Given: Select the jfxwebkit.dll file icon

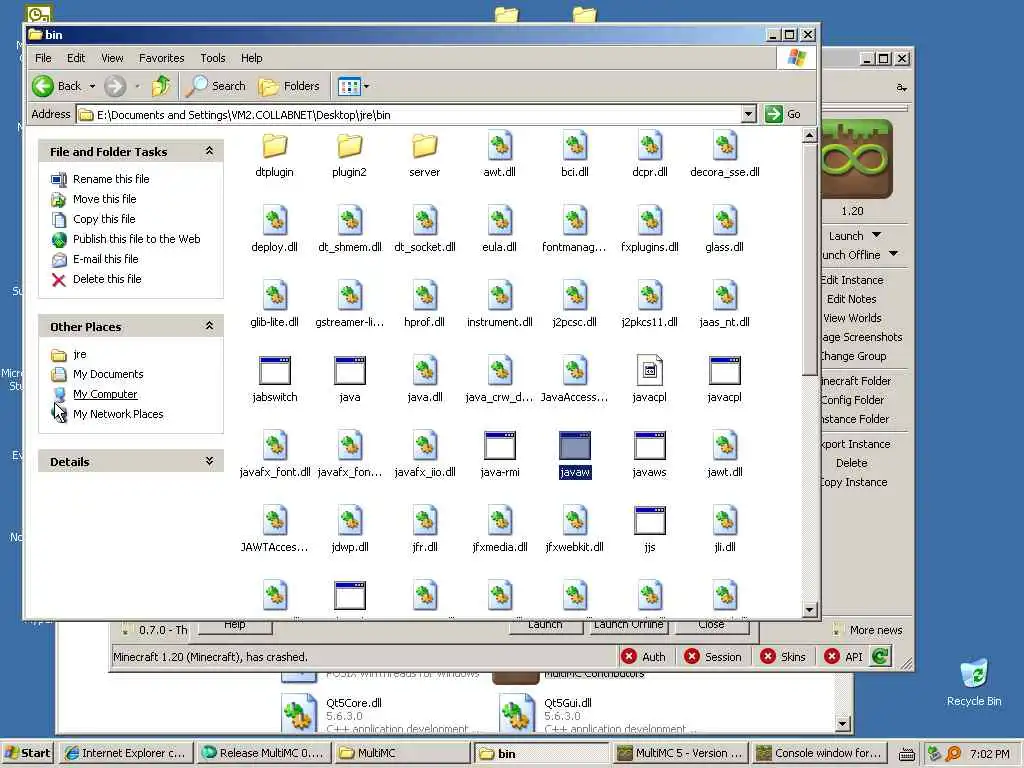Looking at the screenshot, I should [575, 520].
